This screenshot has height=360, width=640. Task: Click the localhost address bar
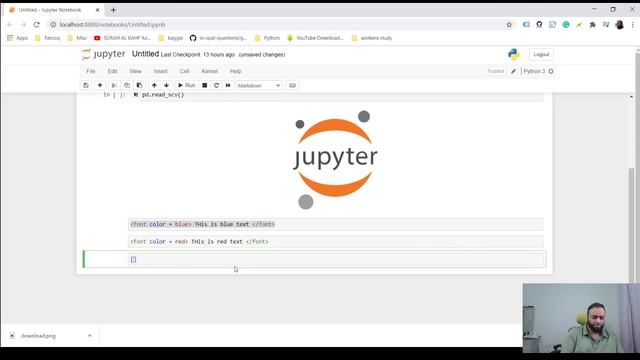tap(278, 24)
